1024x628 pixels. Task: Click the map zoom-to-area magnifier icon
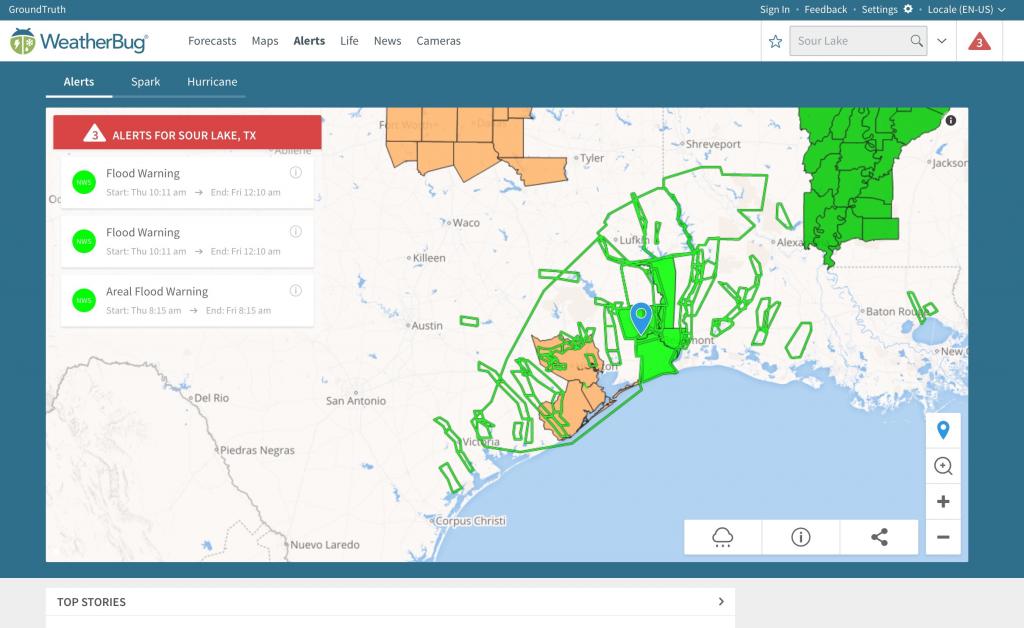(942, 466)
